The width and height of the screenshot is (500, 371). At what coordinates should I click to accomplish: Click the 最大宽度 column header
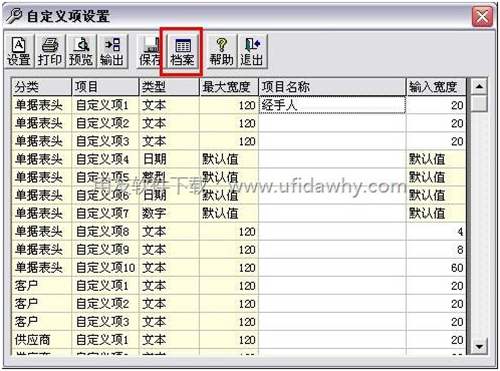point(229,87)
